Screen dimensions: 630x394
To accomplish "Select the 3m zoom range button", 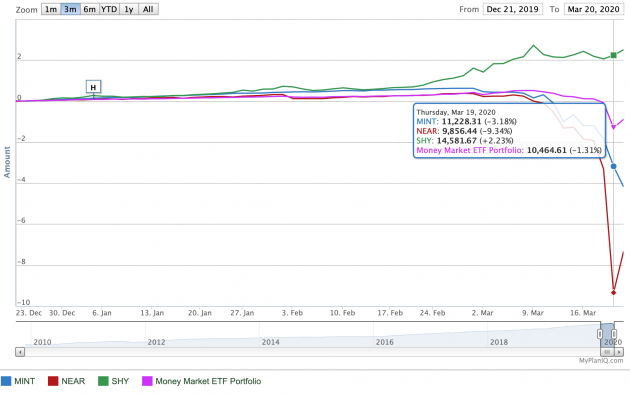I will 70,9.
